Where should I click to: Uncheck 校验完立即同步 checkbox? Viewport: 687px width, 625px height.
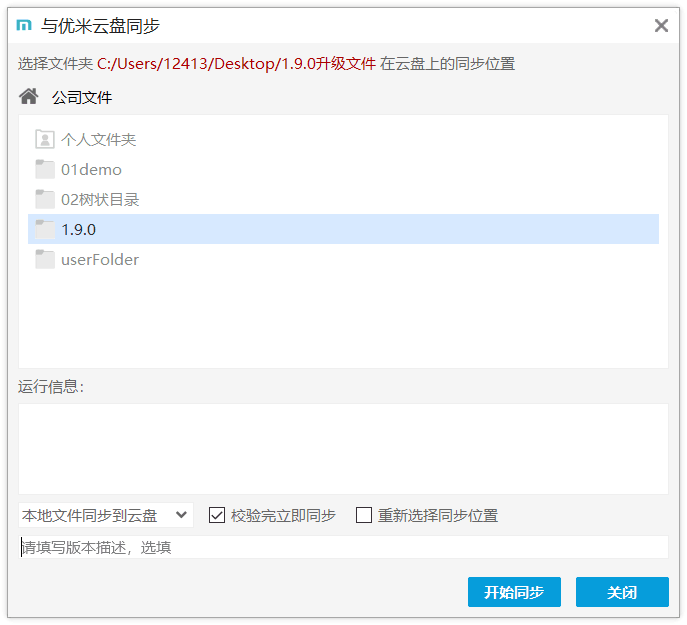pos(217,515)
